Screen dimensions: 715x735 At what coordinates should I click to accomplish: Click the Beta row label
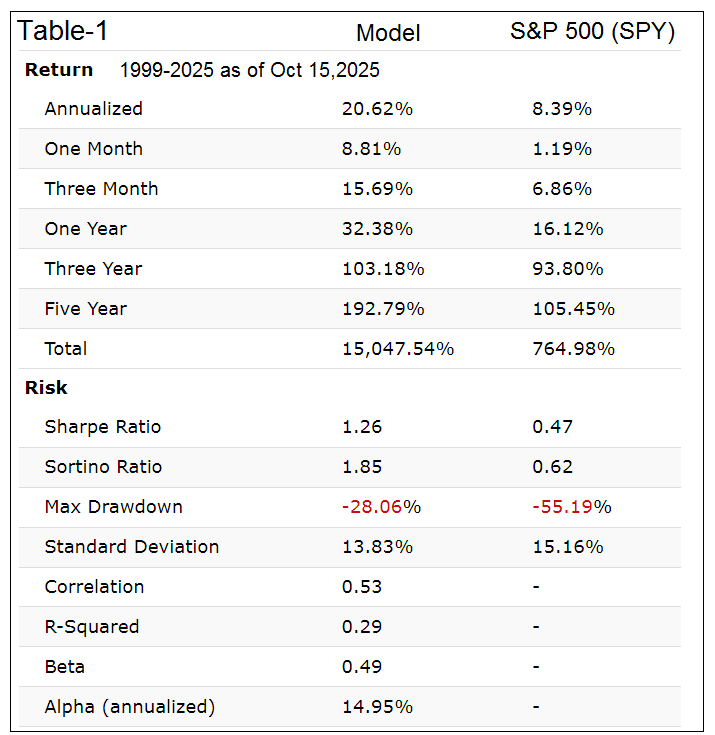(65, 667)
